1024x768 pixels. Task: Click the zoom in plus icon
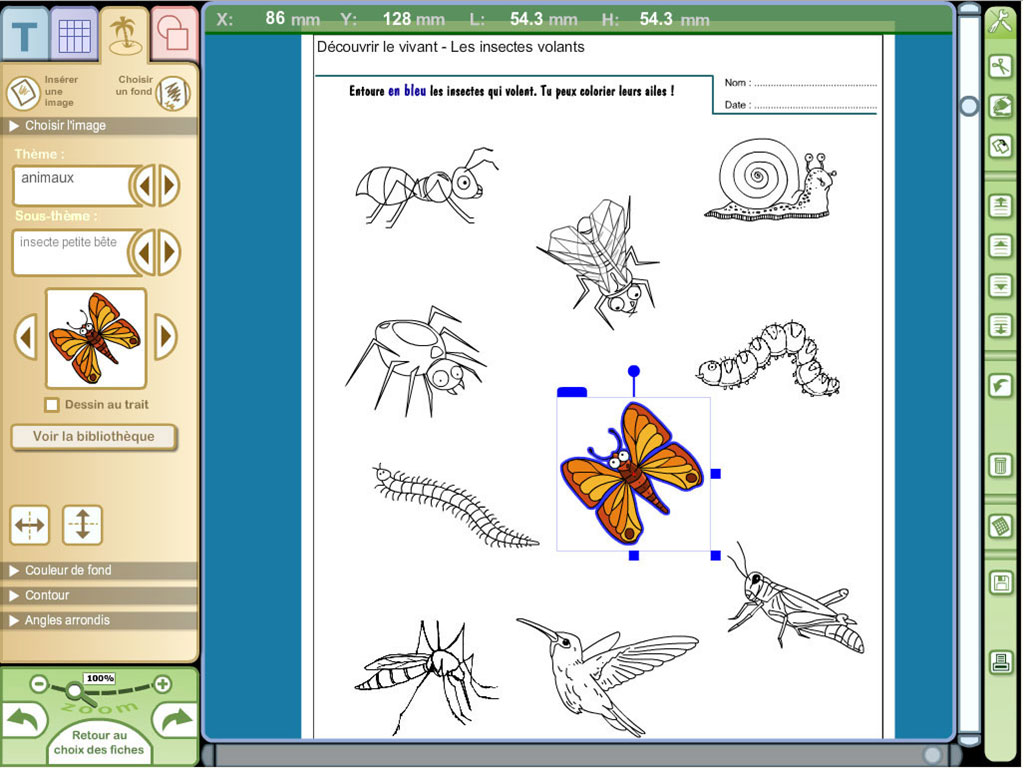pos(162,684)
